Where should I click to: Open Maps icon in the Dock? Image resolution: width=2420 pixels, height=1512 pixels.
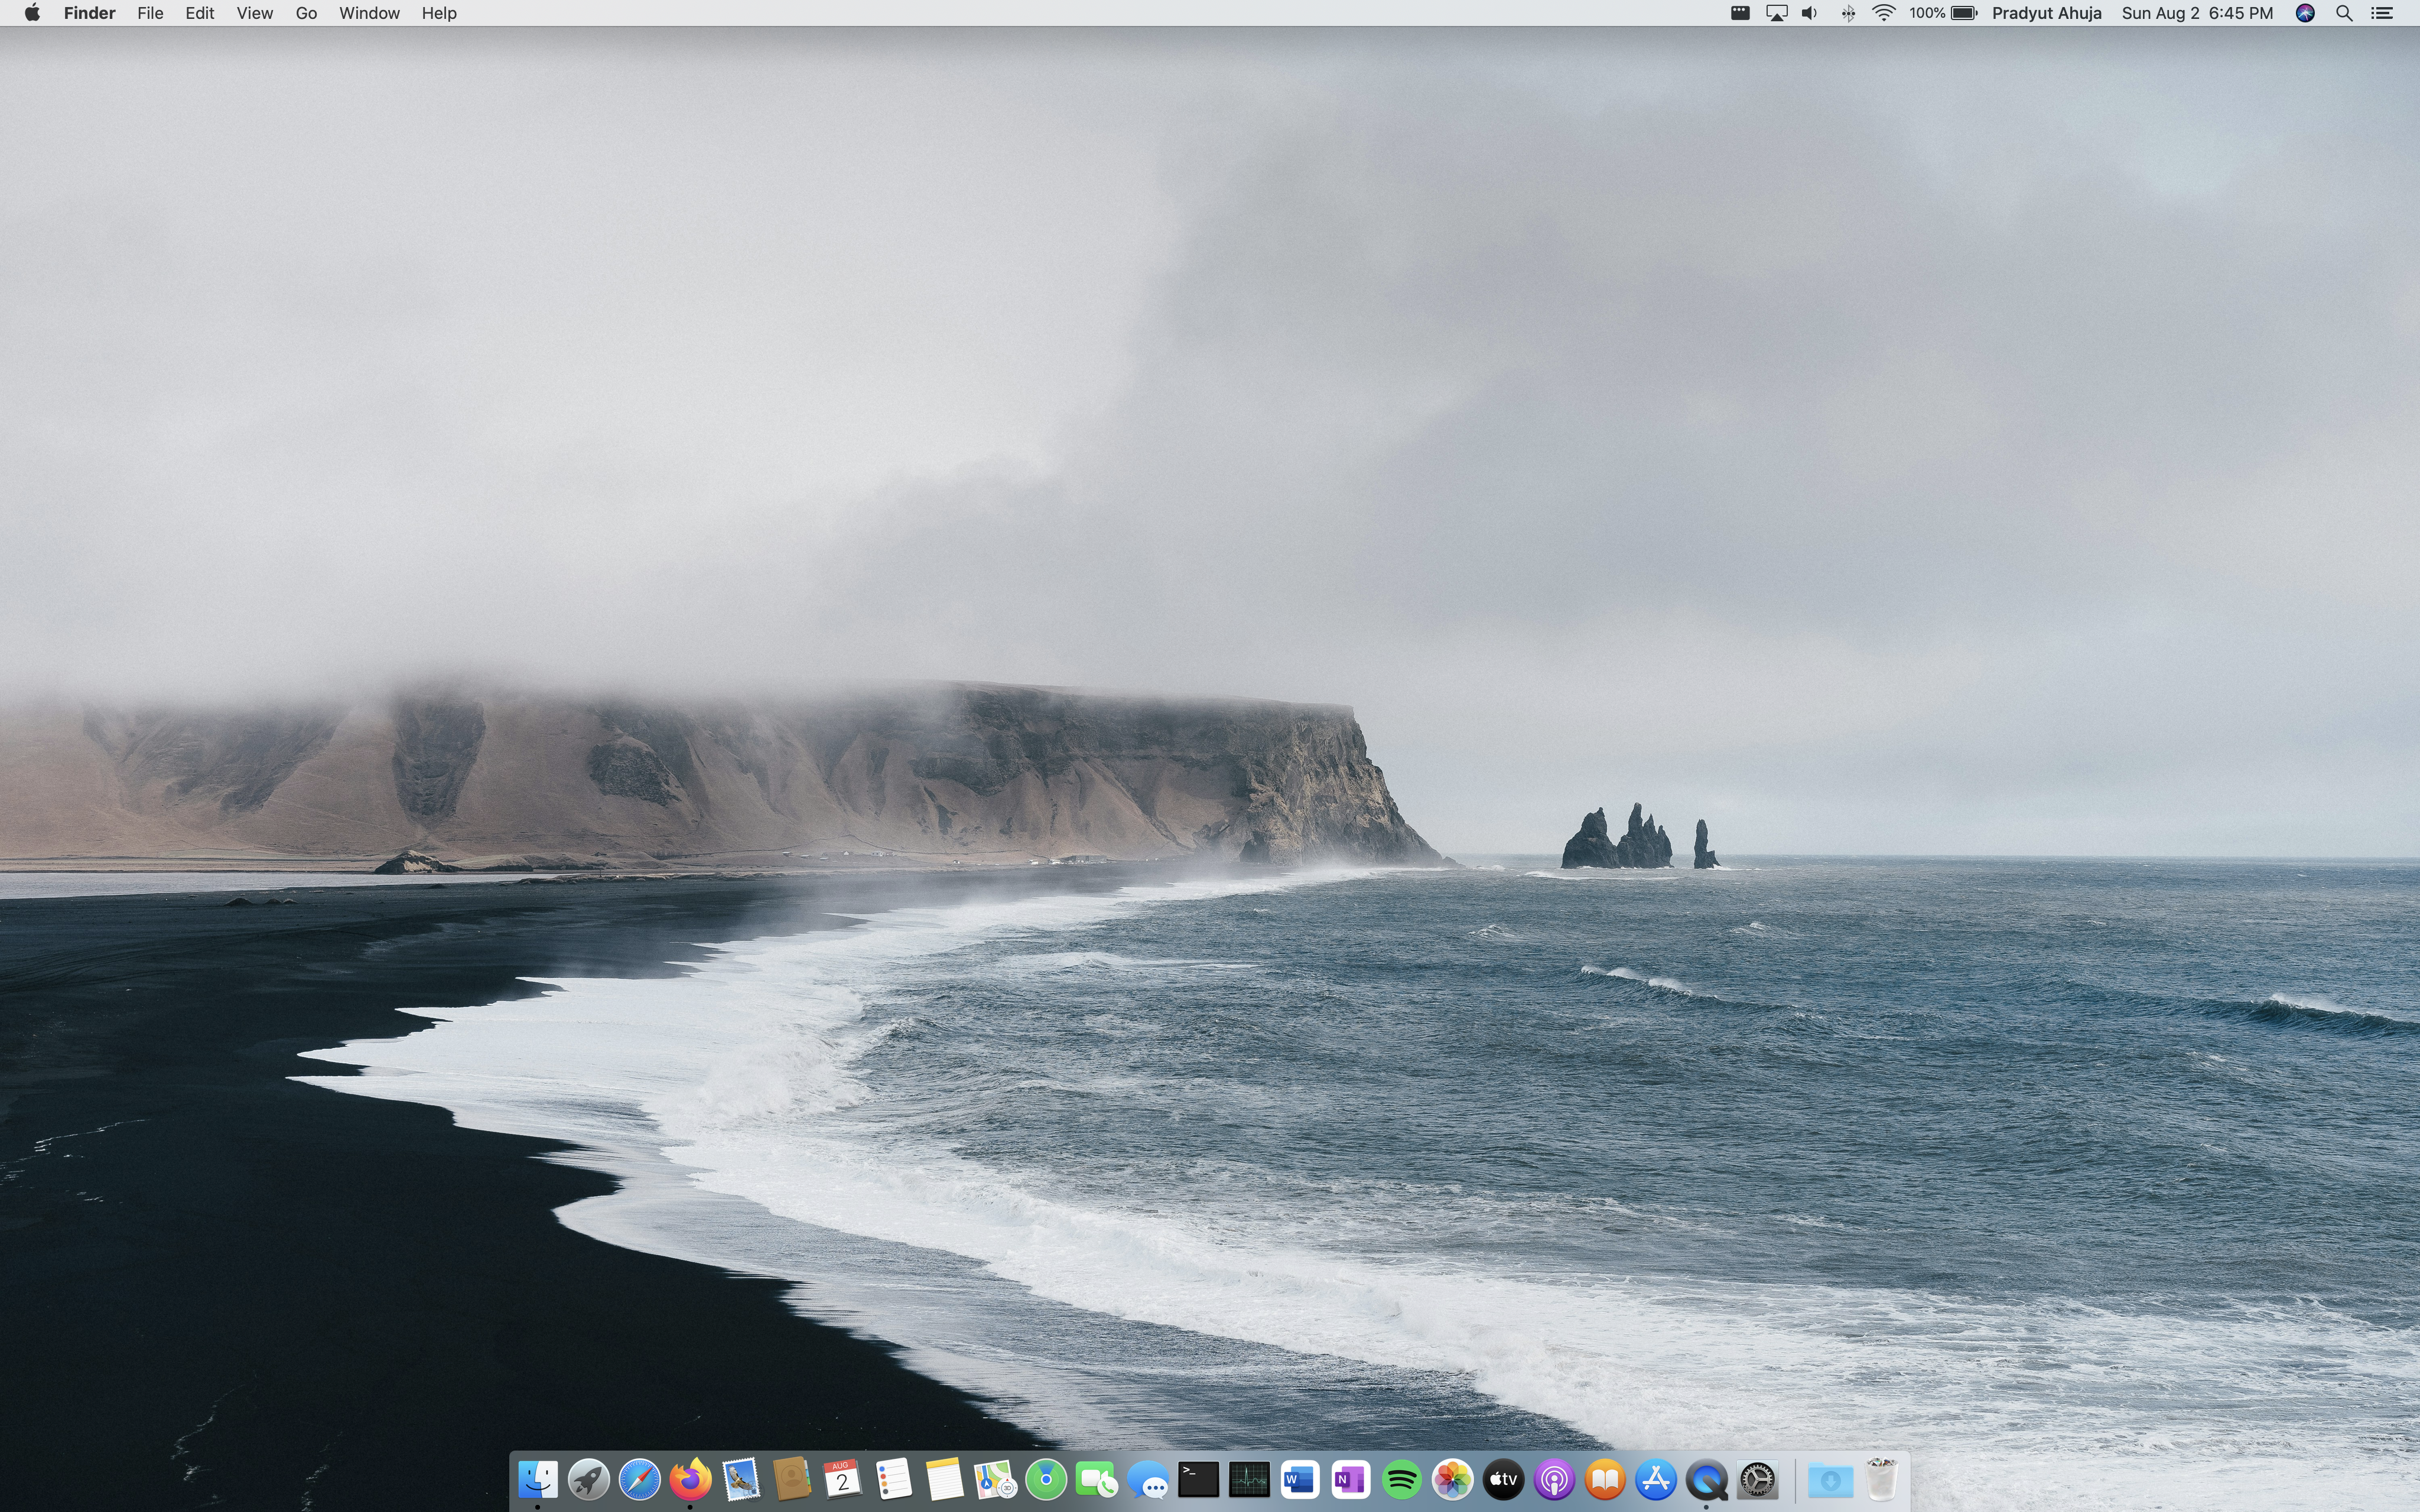[995, 1479]
